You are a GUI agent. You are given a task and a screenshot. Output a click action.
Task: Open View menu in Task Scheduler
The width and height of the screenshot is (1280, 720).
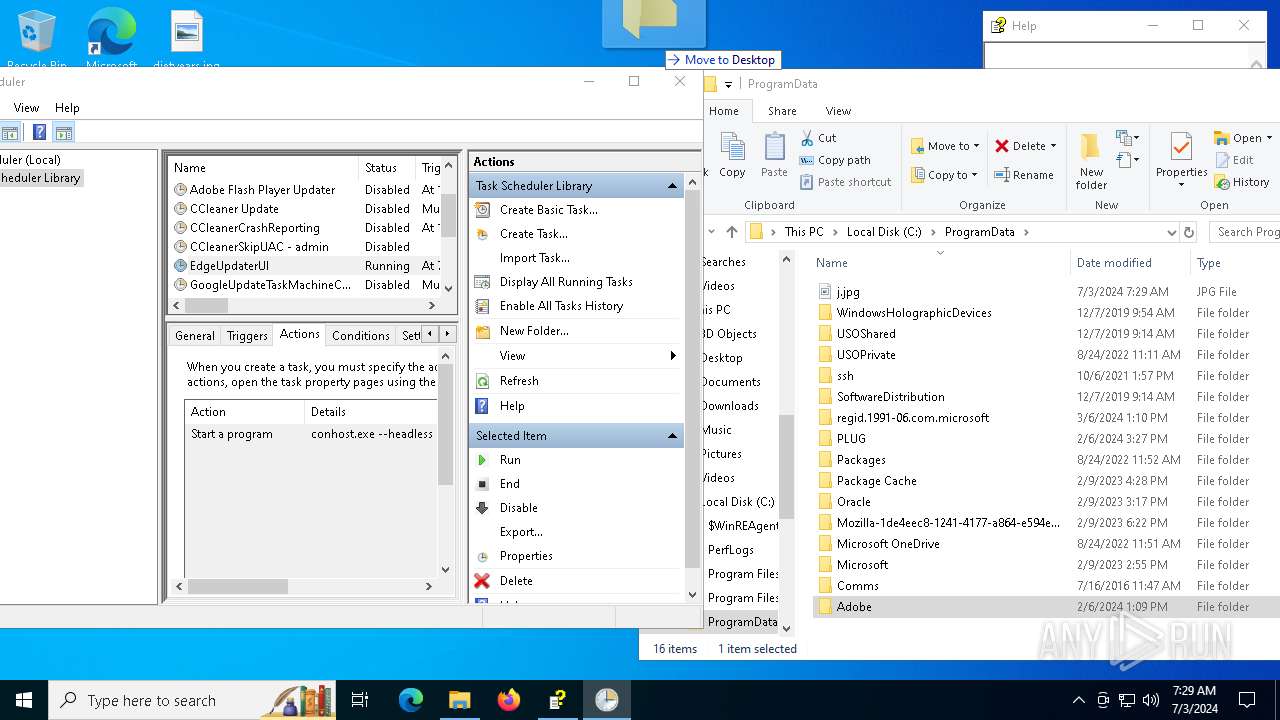pyautogui.click(x=27, y=108)
